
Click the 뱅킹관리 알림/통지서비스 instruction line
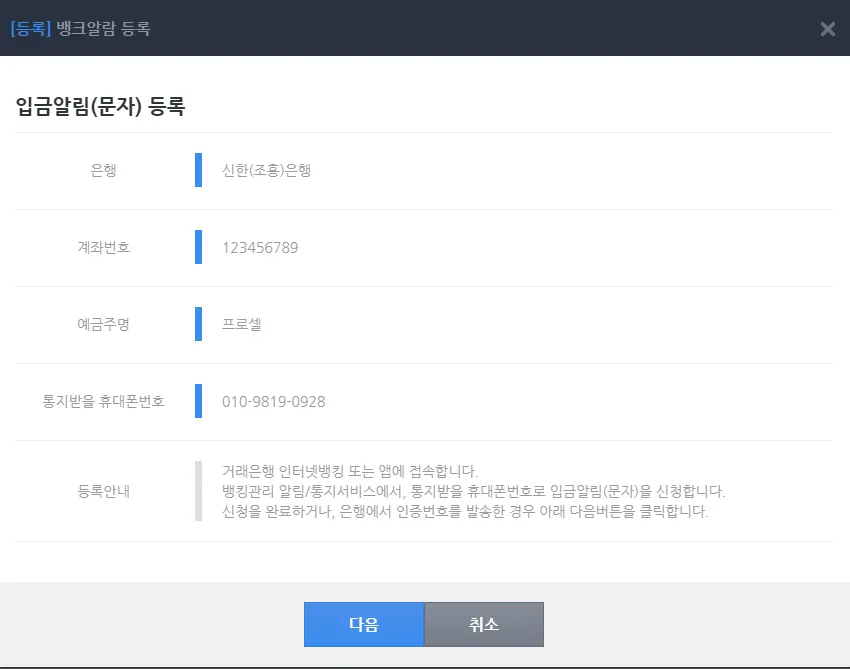[473, 491]
